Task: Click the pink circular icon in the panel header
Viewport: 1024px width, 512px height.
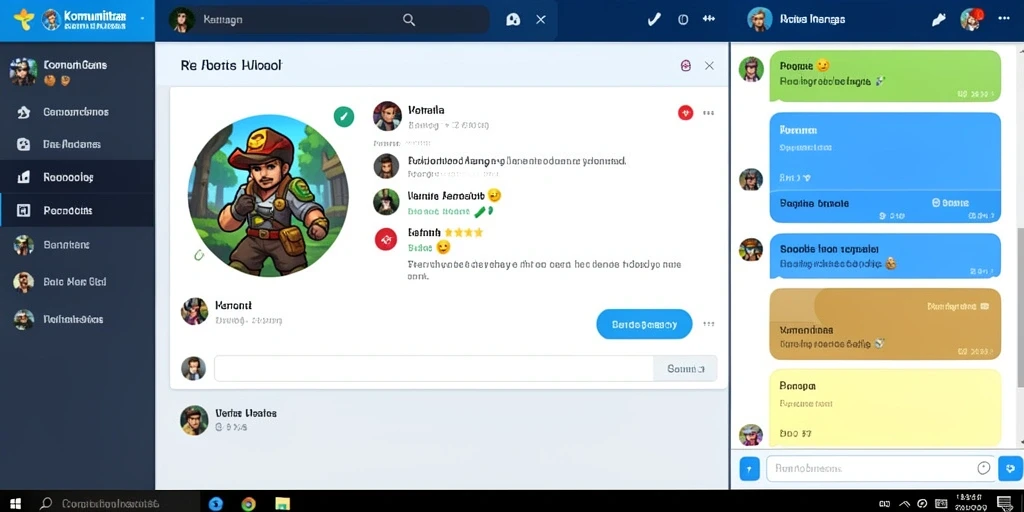Action: point(686,65)
